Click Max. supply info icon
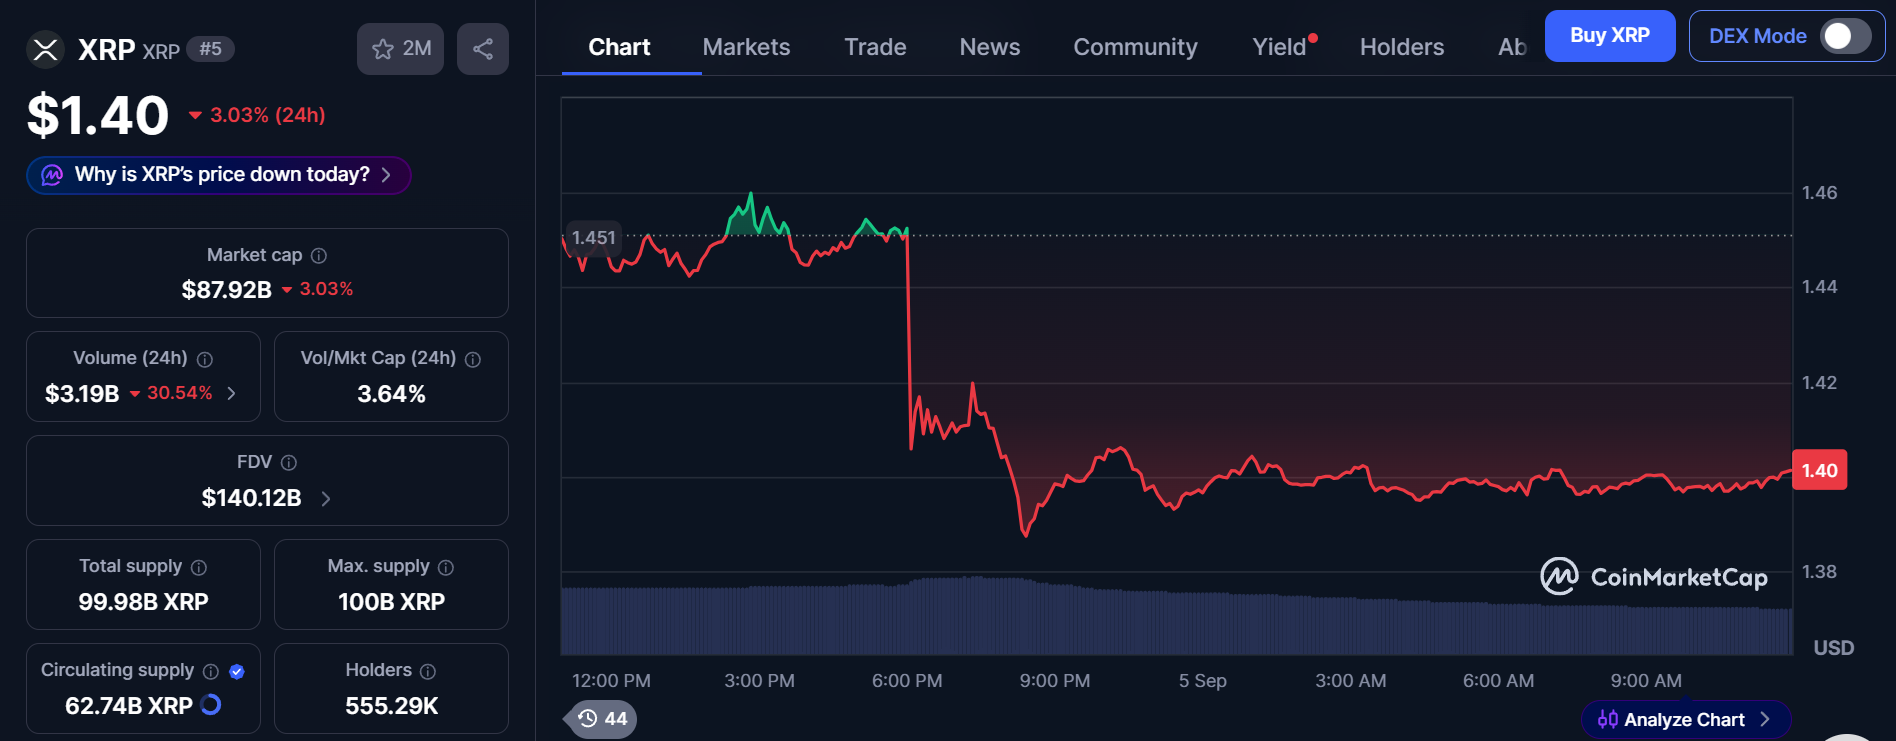This screenshot has width=1896, height=741. [446, 567]
